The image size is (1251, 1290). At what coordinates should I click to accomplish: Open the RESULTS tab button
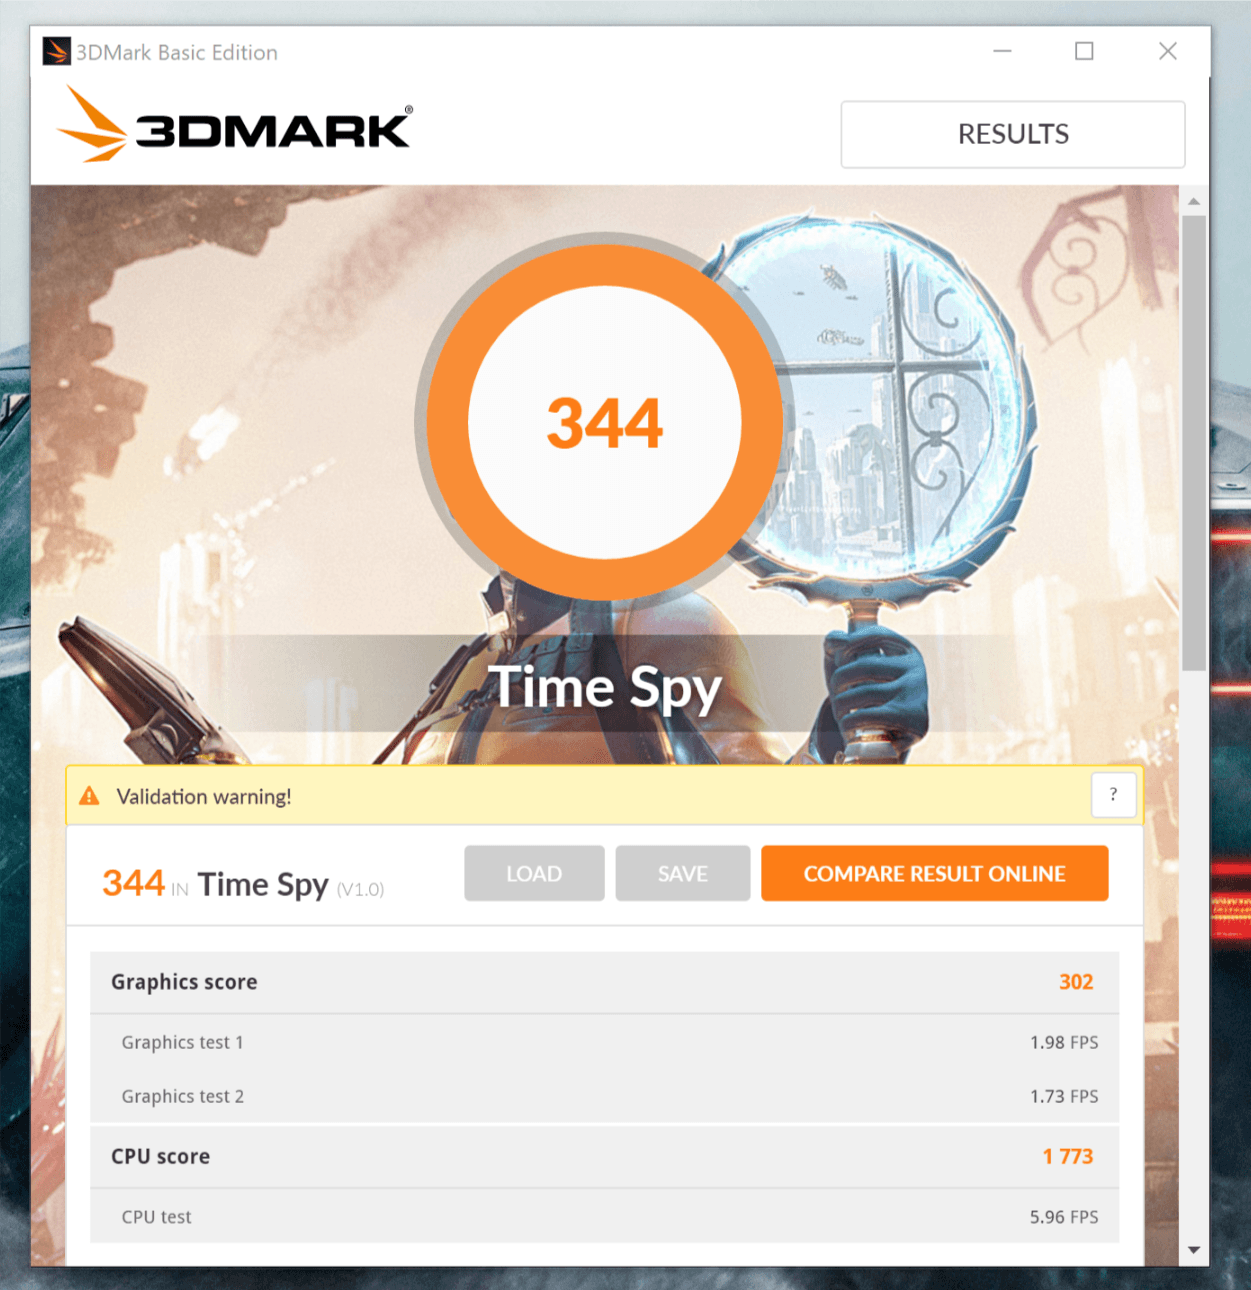pyautogui.click(x=1012, y=134)
